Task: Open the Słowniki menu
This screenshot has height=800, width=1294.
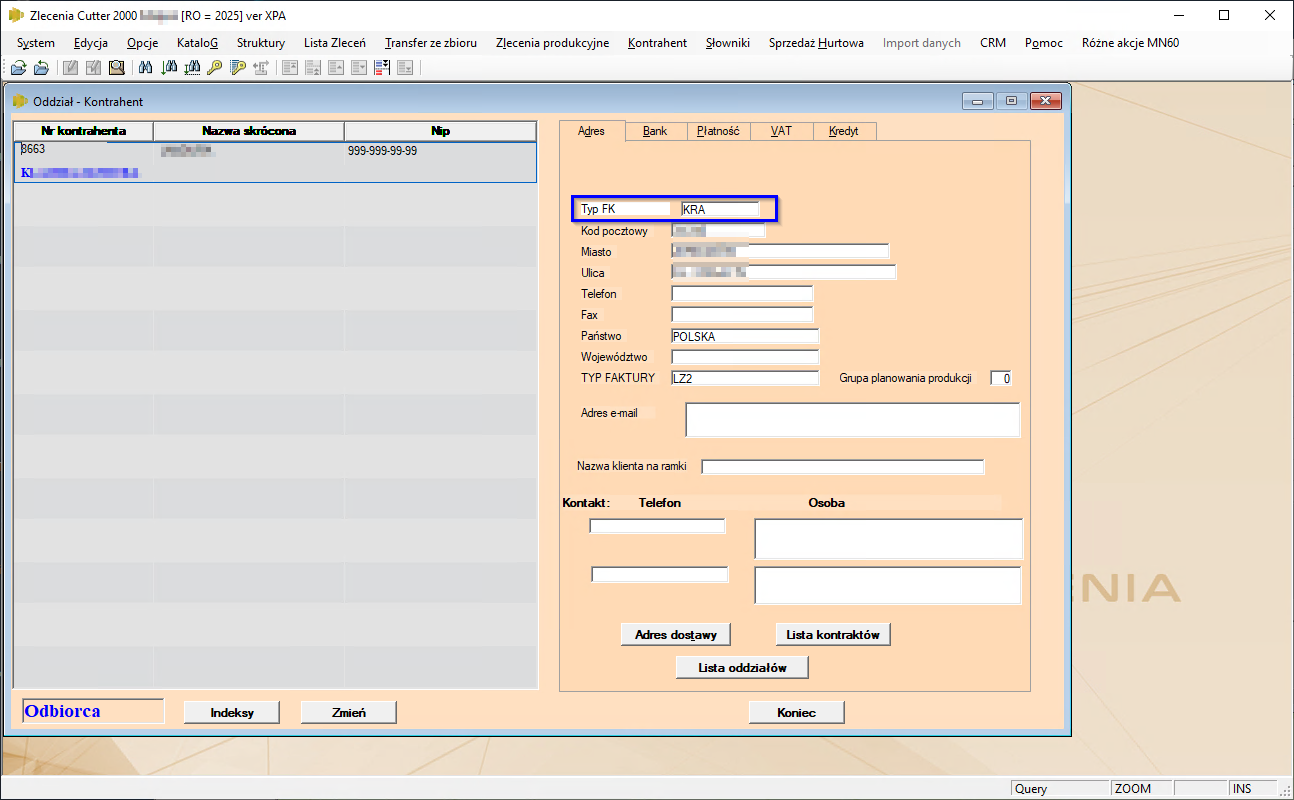Action: tap(728, 43)
